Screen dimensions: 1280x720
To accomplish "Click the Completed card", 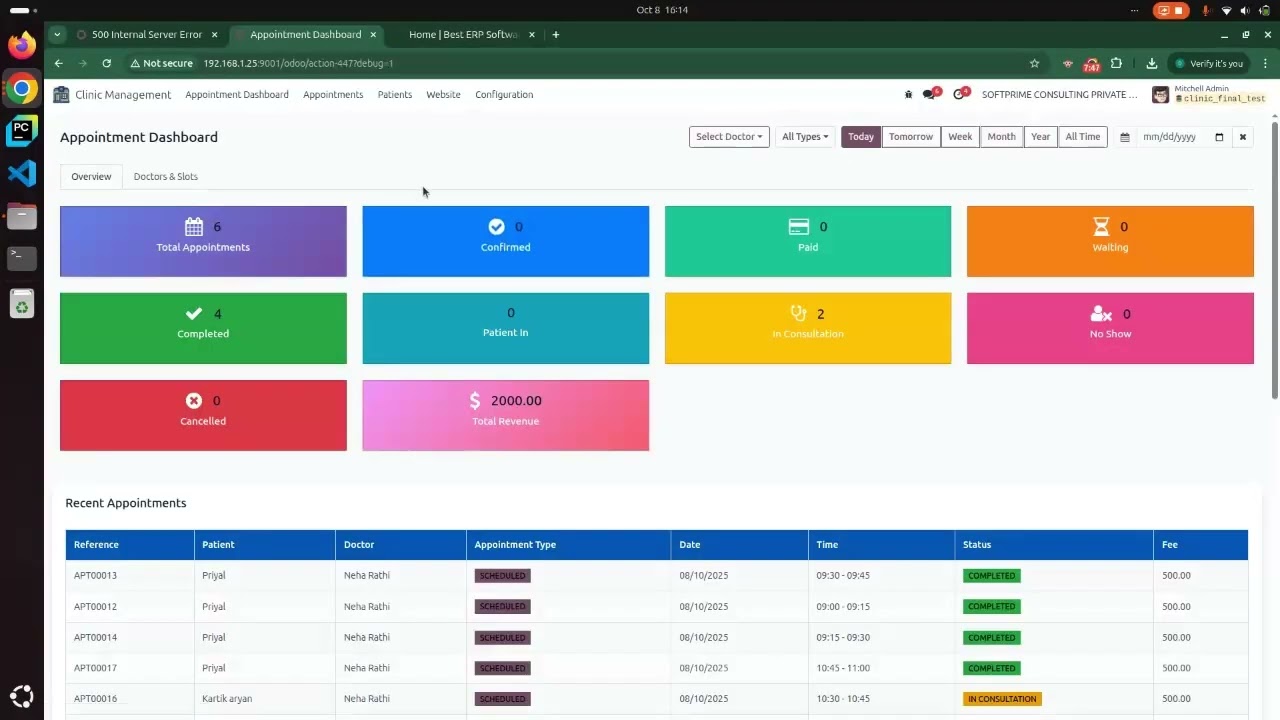I will [203, 328].
